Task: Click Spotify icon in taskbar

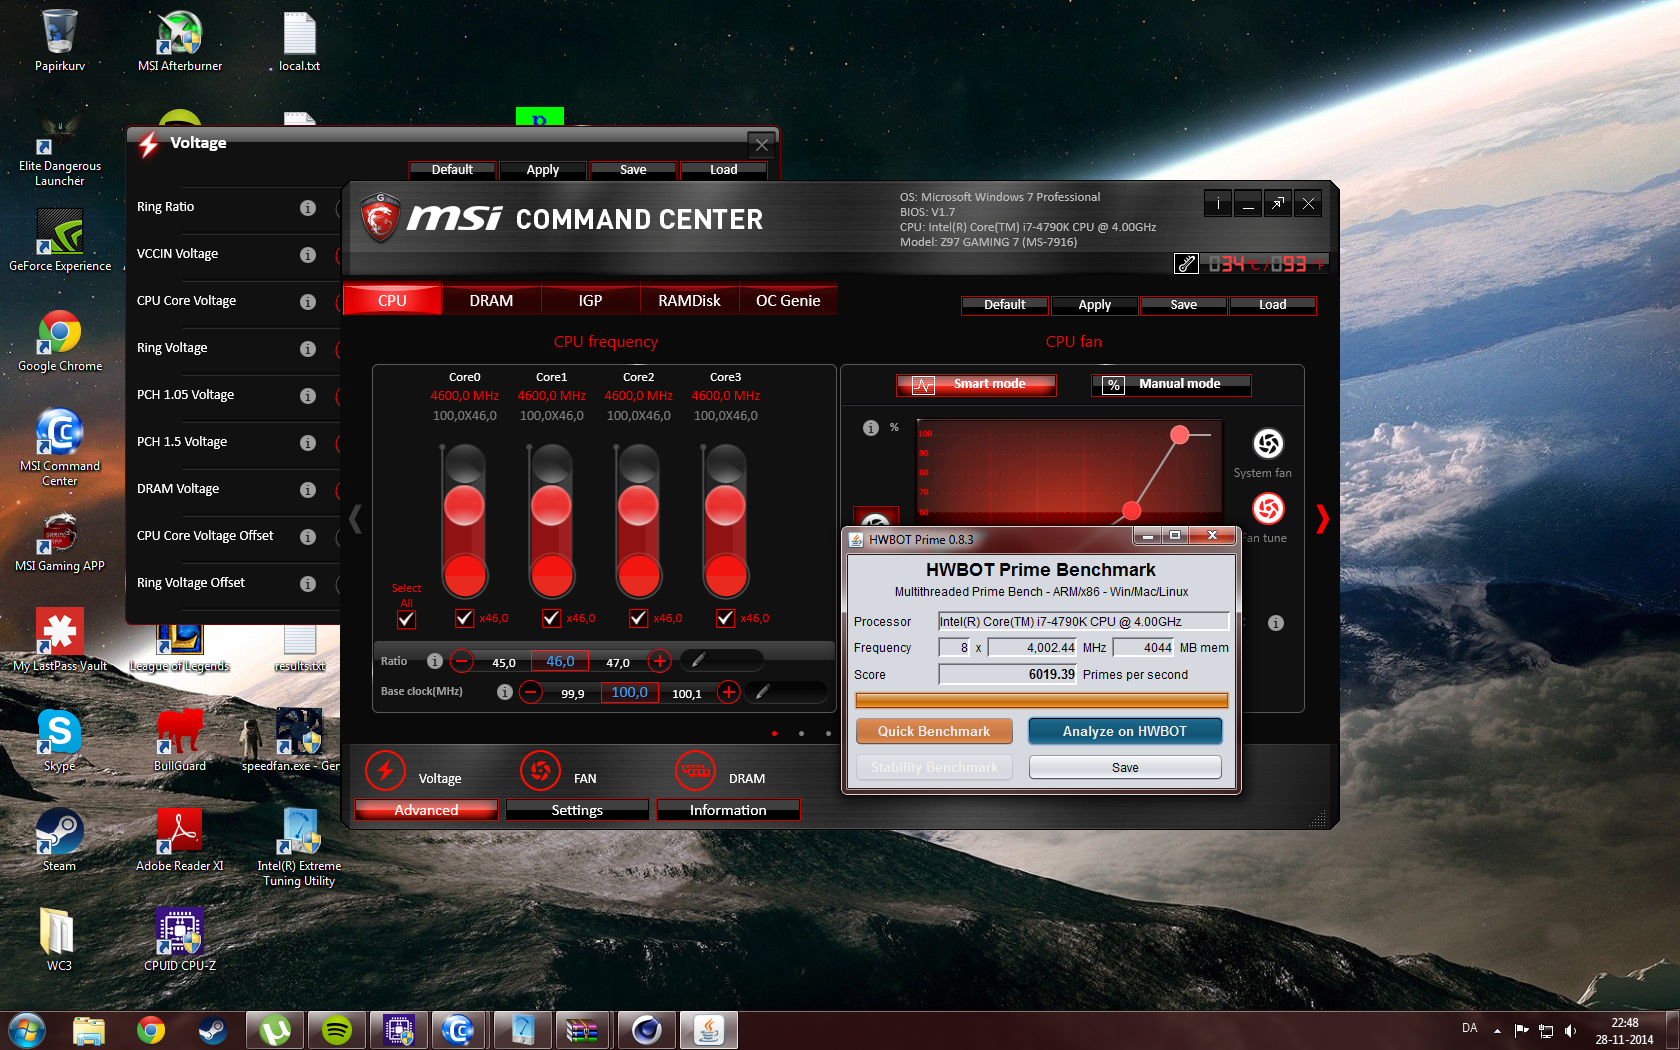Action: (337, 1030)
